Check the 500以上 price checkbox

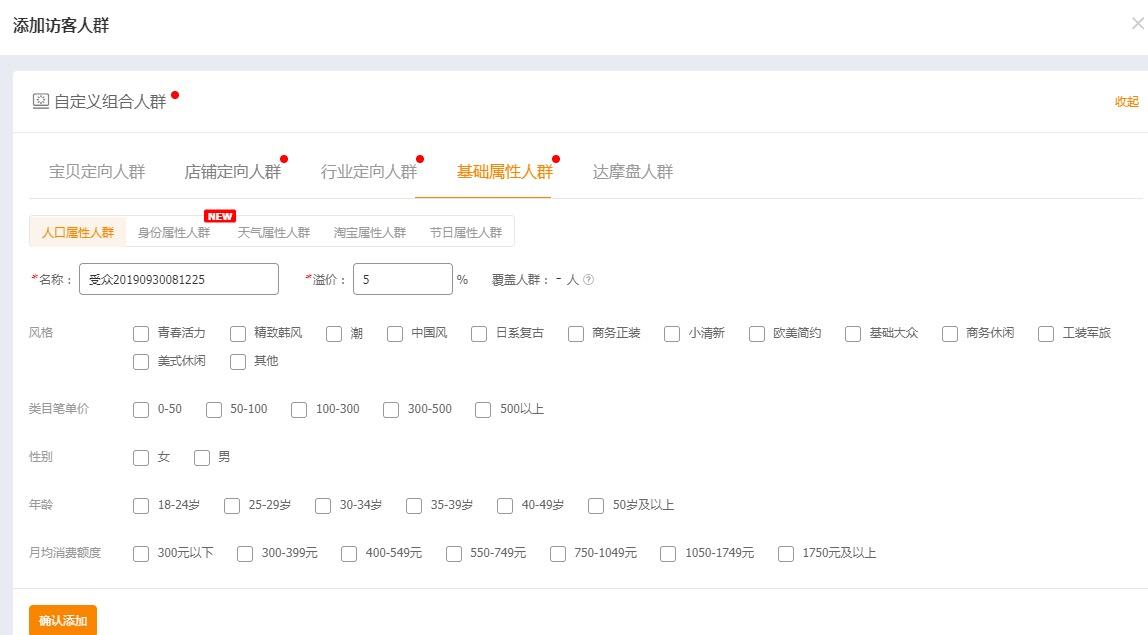pos(483,410)
